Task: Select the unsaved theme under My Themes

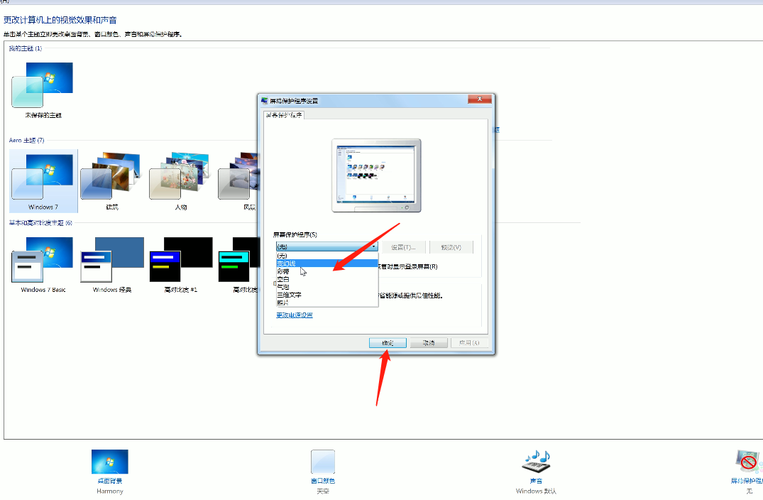Action: click(42, 85)
